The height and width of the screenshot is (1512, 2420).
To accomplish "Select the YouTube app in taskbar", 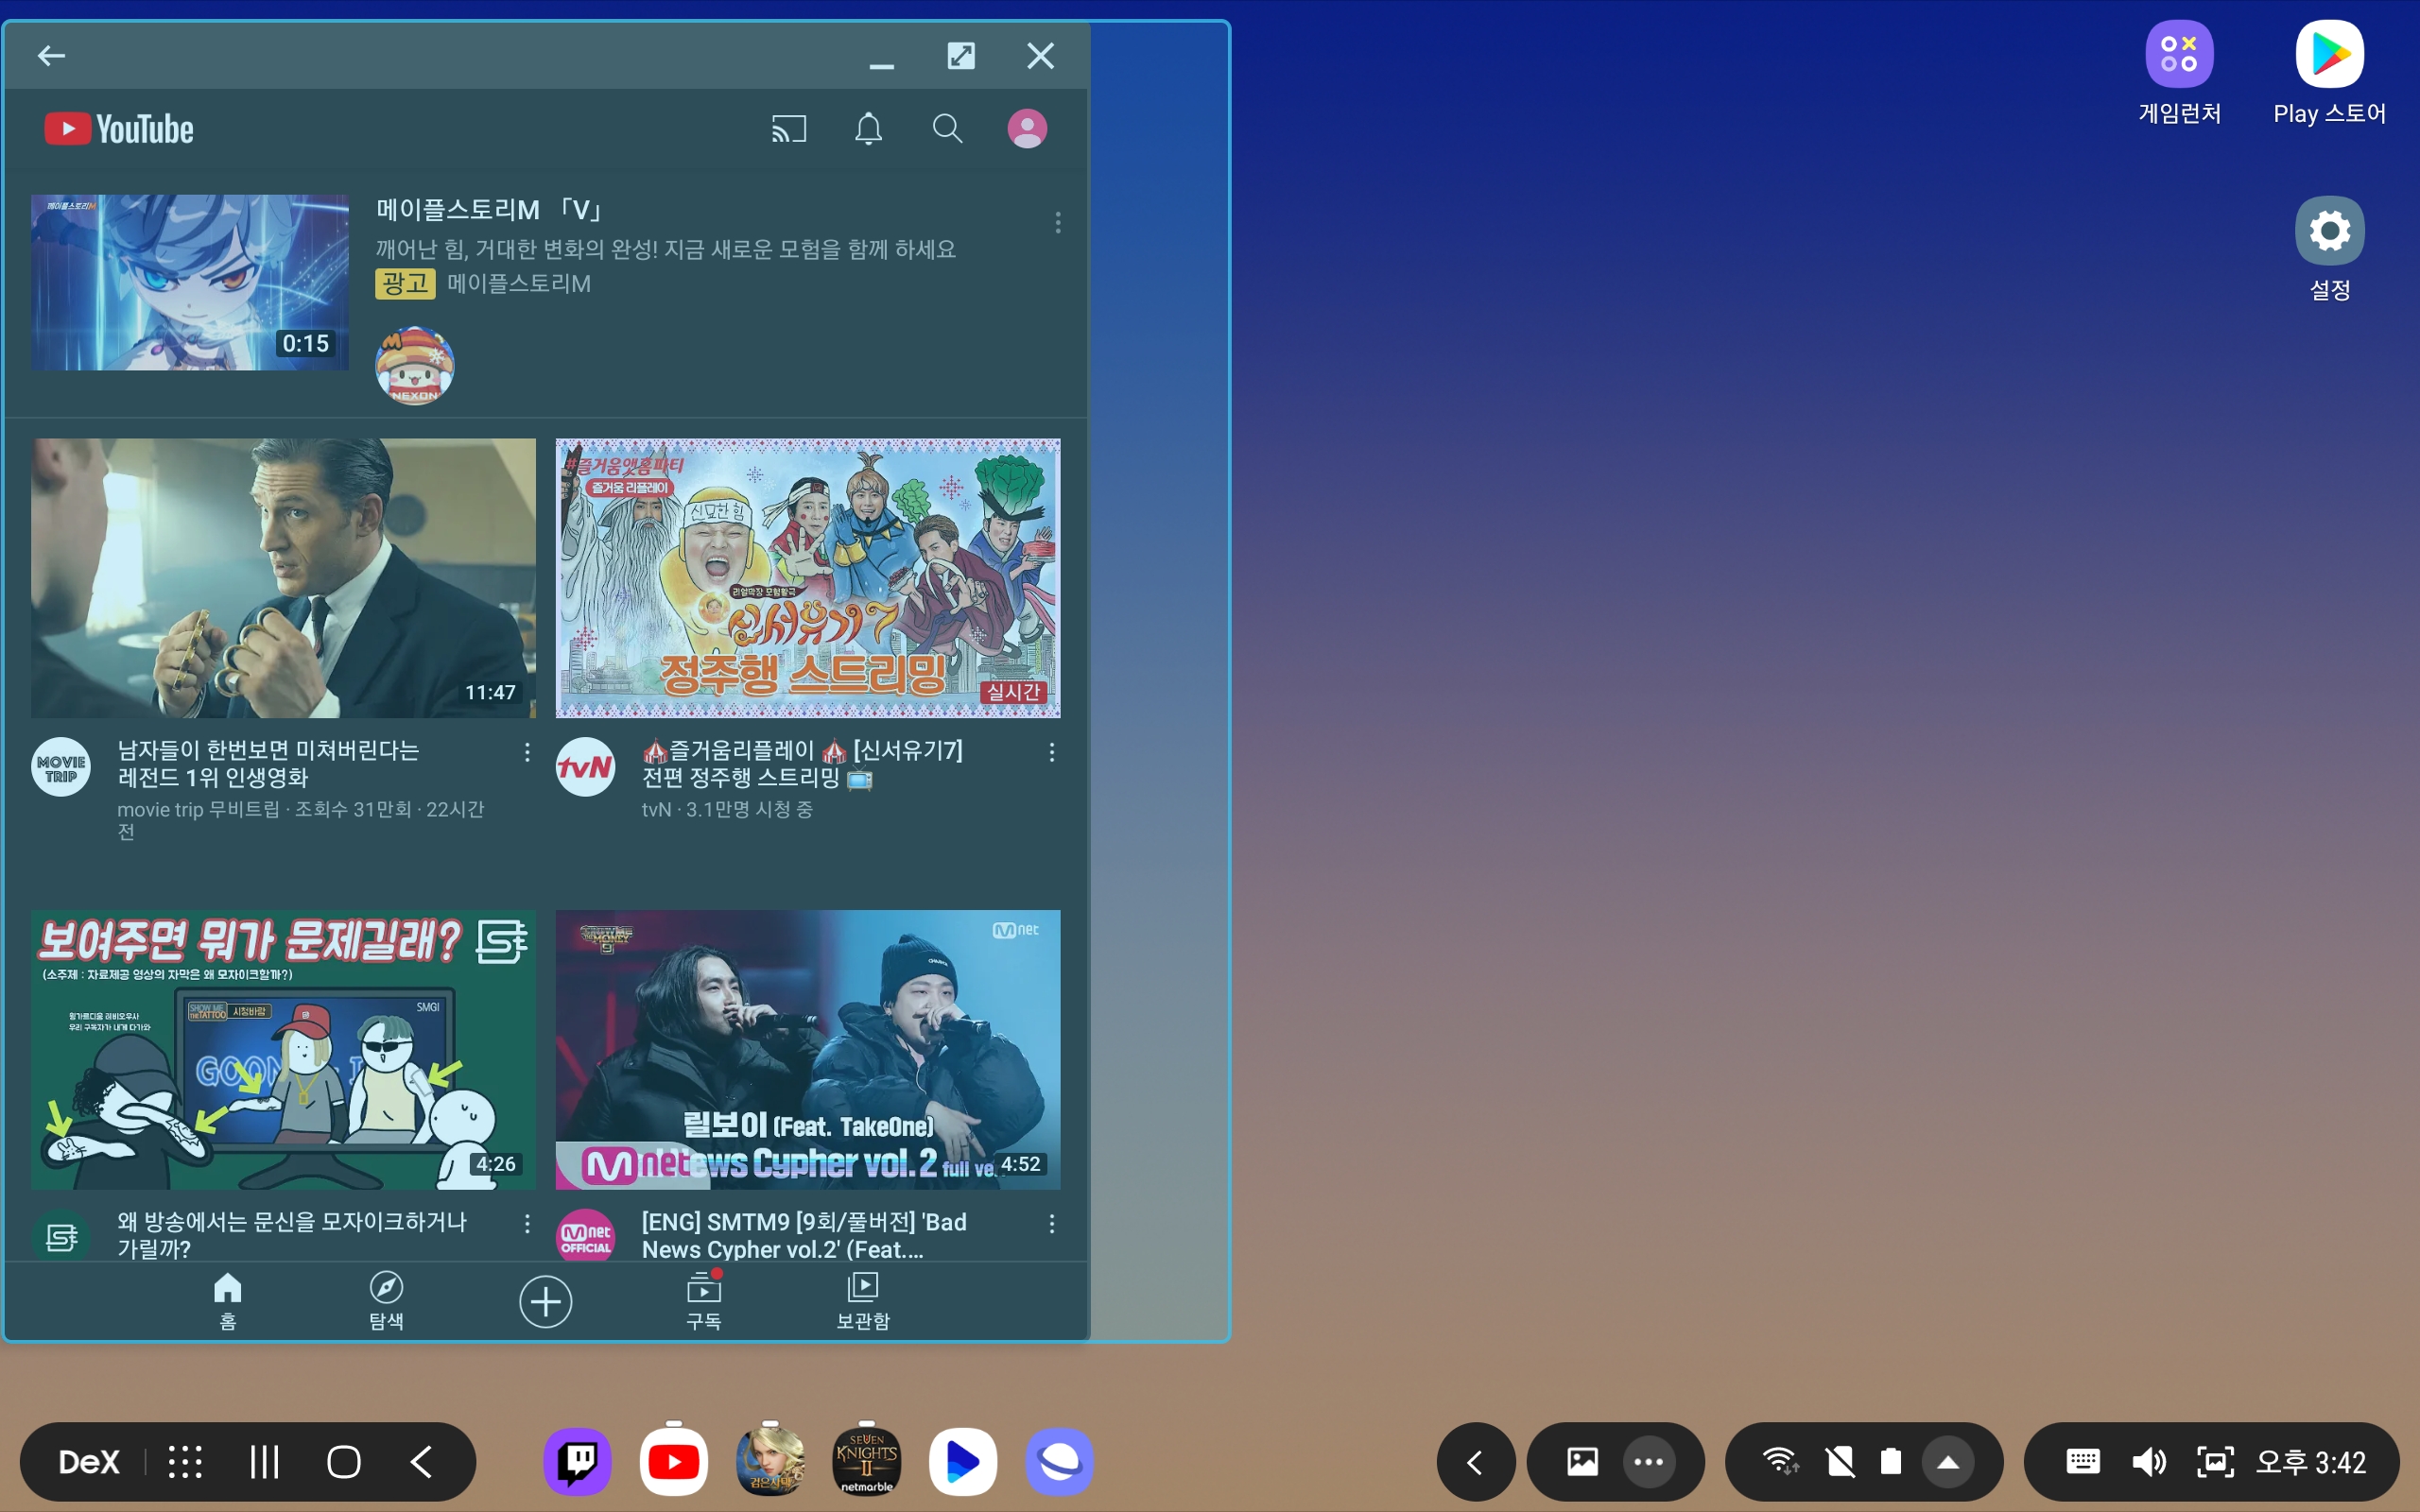I will pos(673,1461).
